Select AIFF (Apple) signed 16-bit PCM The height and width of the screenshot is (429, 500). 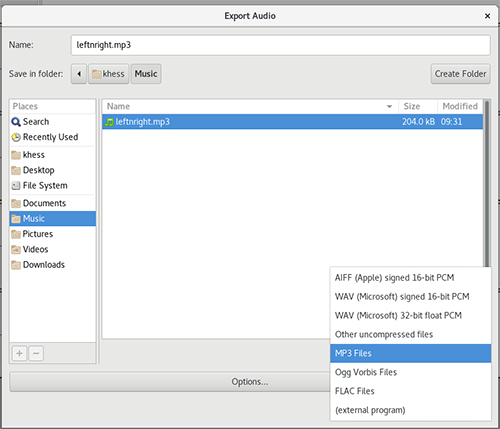point(411,278)
